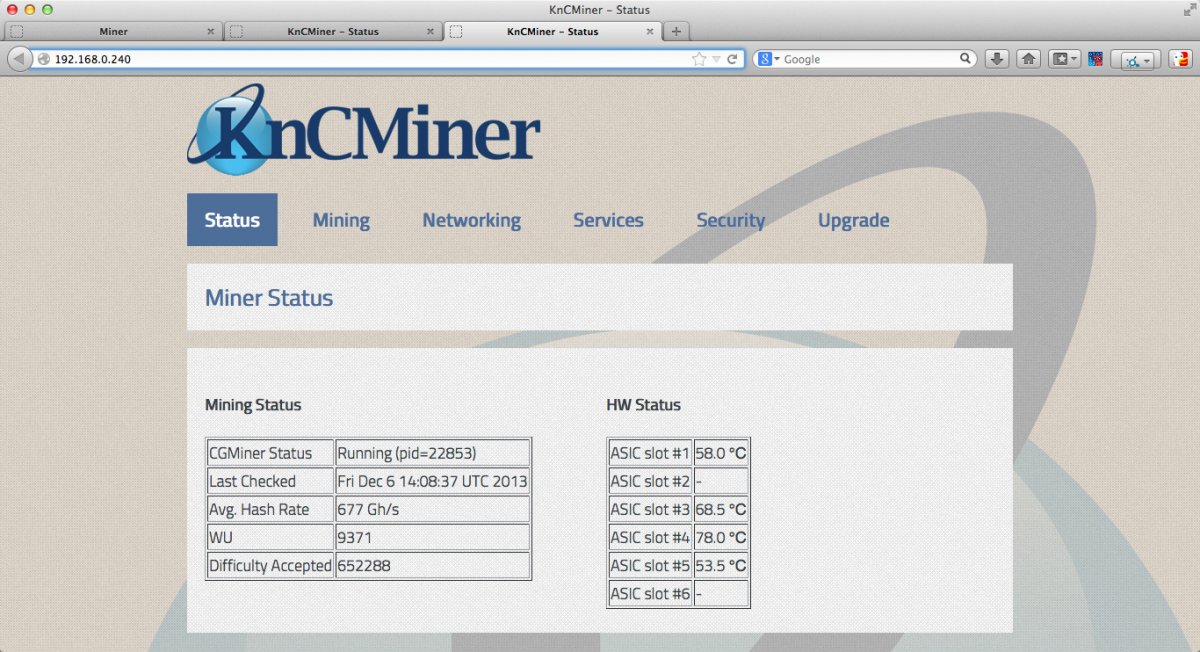The image size is (1200, 652).
Task: Click the 652288 value cell
Action: (432, 565)
